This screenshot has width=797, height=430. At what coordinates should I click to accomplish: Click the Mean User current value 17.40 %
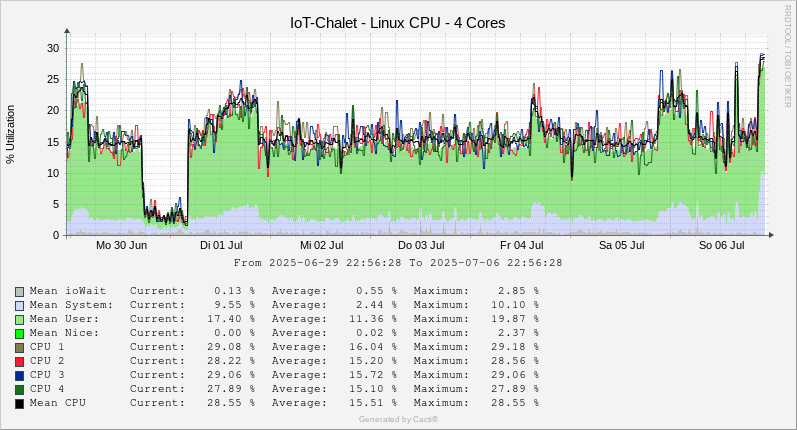[231, 319]
